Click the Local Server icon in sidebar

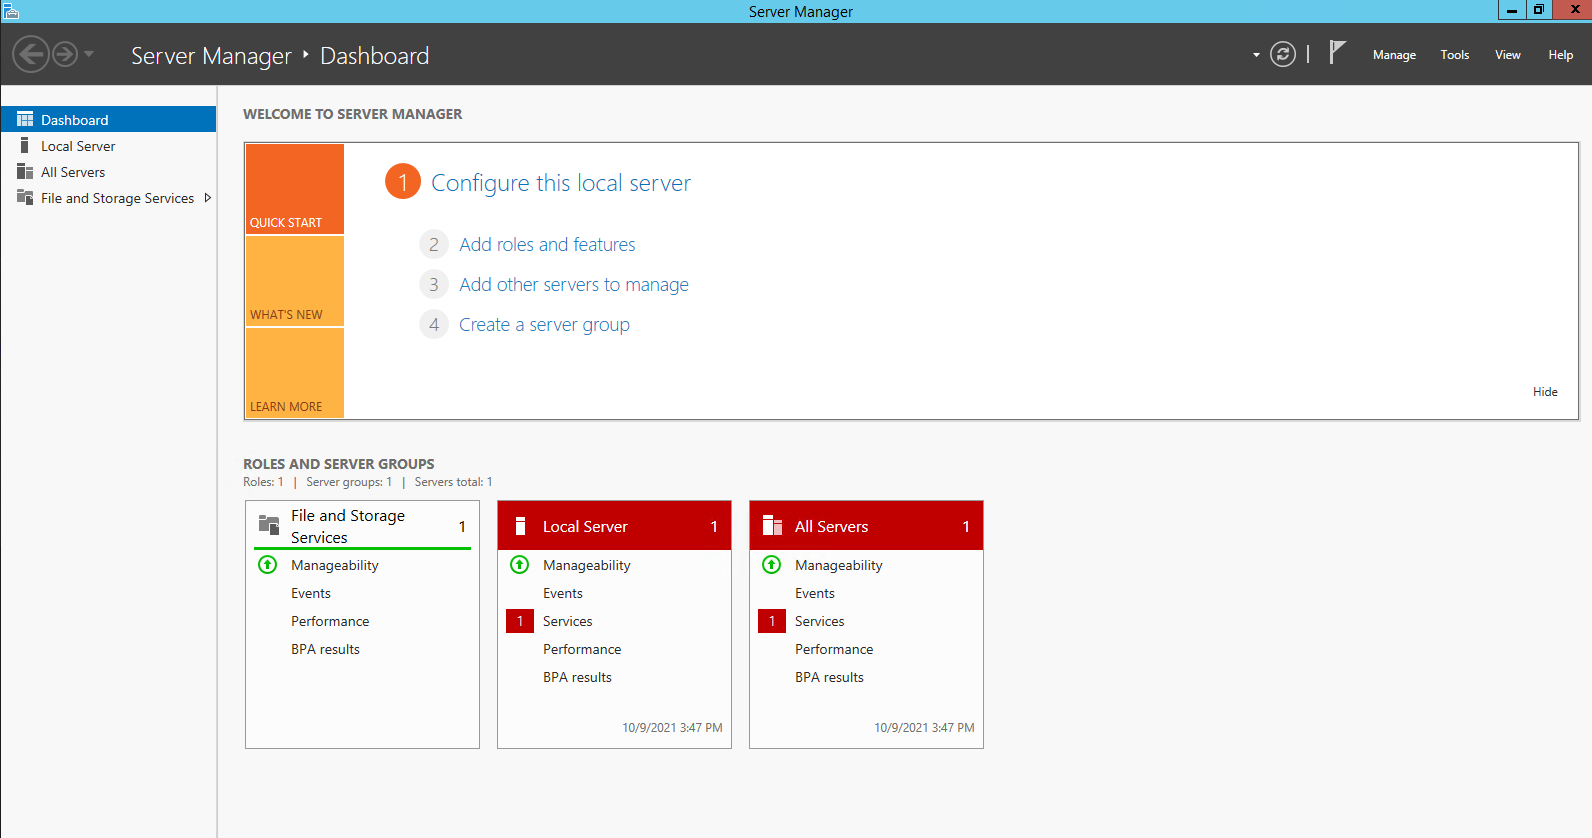(x=25, y=146)
